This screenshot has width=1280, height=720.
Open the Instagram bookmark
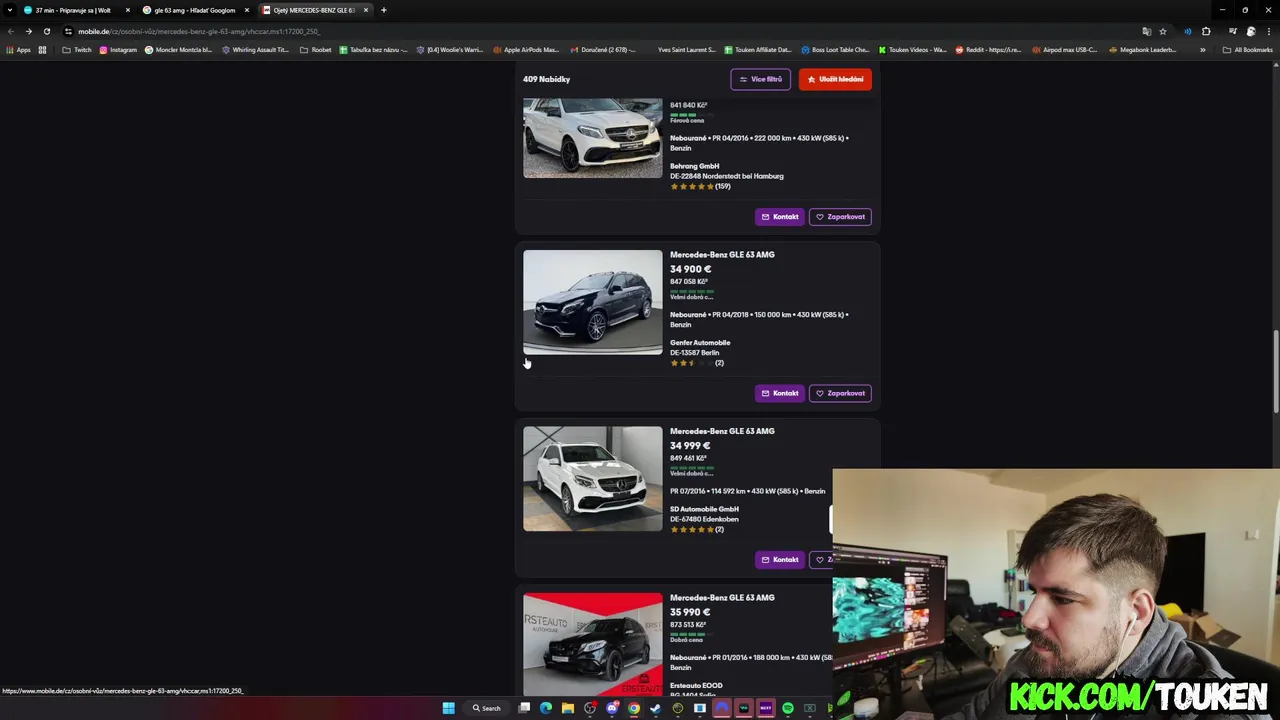pos(118,50)
